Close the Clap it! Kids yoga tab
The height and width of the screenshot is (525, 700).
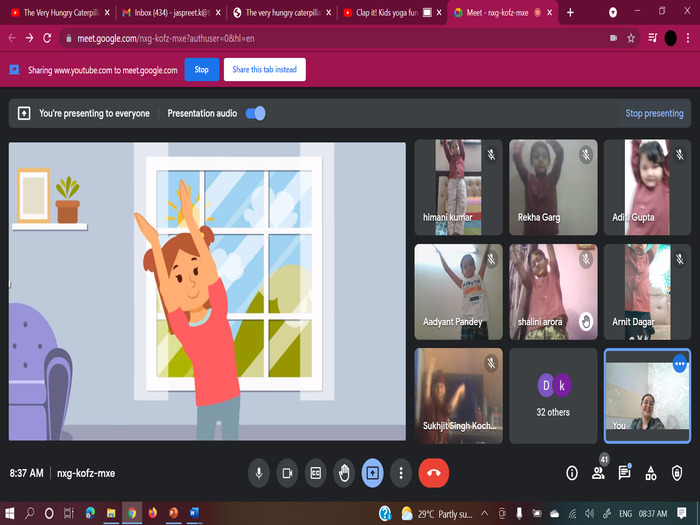pos(439,13)
